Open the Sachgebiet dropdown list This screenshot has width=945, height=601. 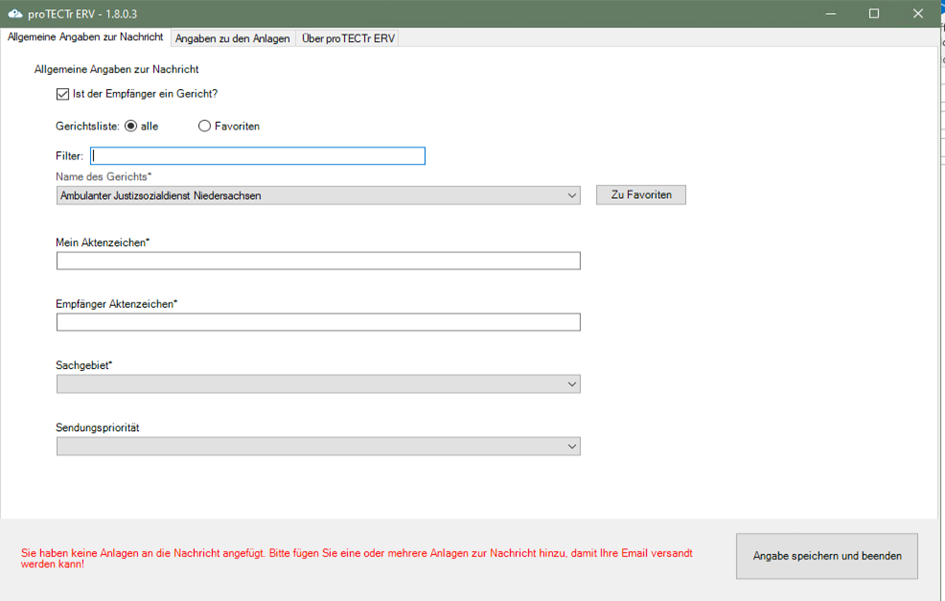[318, 384]
